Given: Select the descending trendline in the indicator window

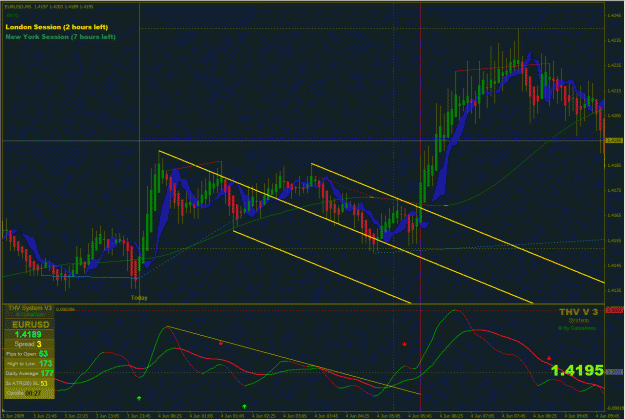Looking at the screenshot, I should coord(294,360).
